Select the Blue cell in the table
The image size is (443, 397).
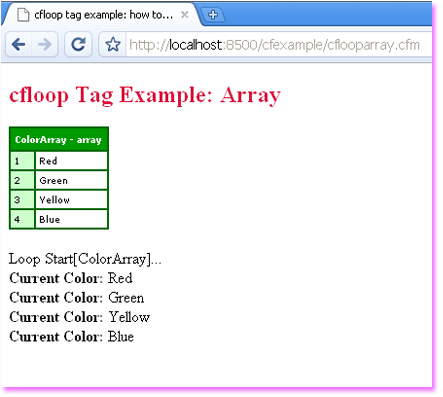71,219
